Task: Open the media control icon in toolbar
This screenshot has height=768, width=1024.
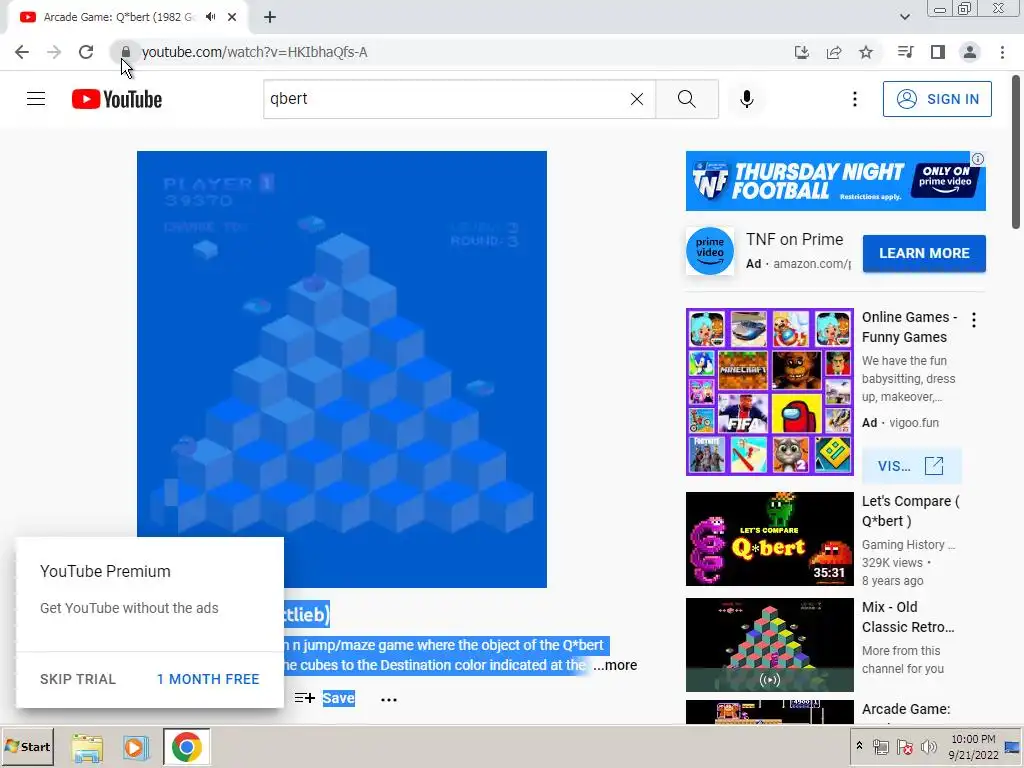Action: [x=906, y=52]
